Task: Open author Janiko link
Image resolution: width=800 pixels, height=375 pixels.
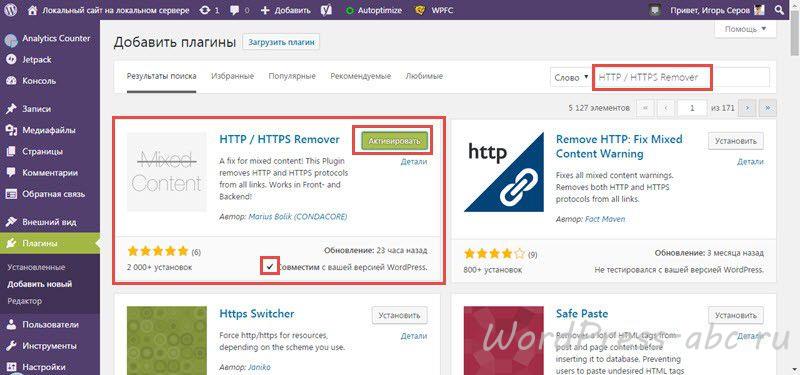Action: [260, 367]
